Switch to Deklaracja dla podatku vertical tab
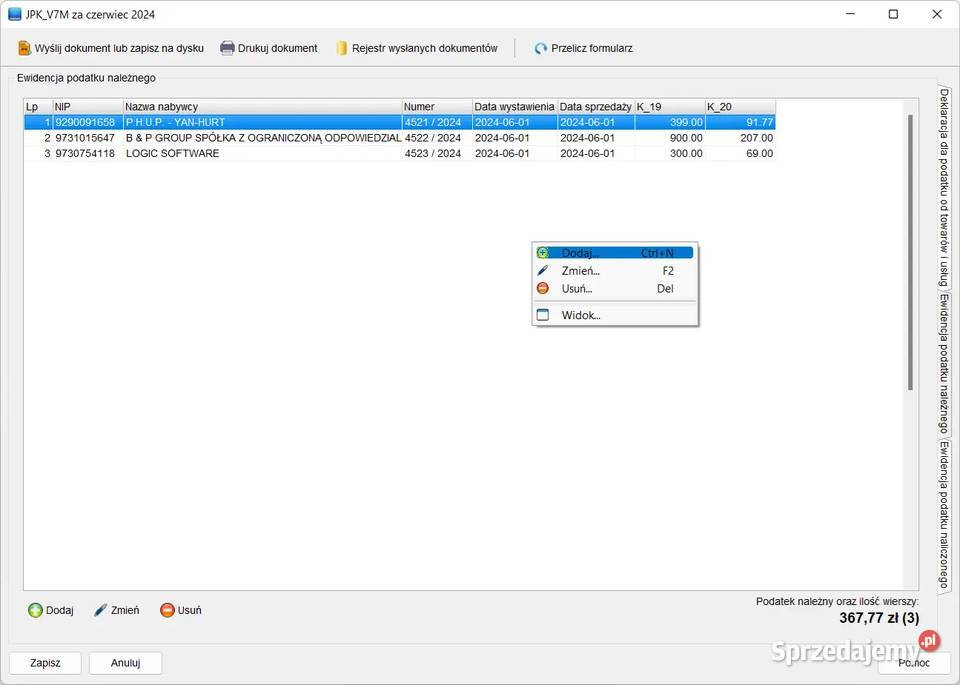Image resolution: width=960 pixels, height=685 pixels. pos(943,186)
